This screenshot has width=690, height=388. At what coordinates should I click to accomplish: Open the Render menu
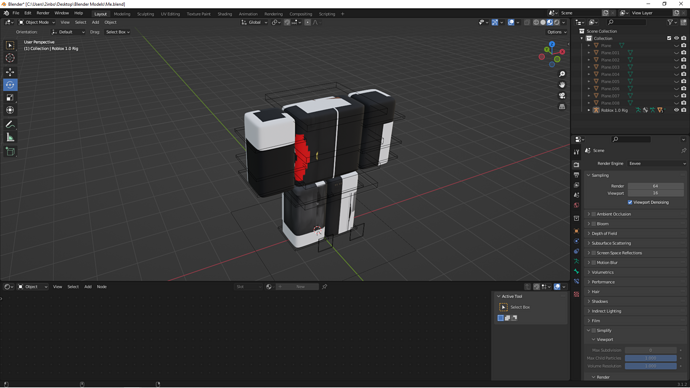[43, 13]
